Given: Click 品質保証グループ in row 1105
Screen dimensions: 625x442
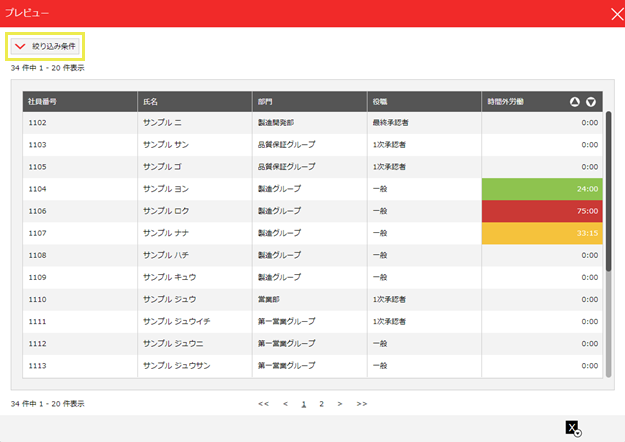Looking at the screenshot, I should [287, 167].
